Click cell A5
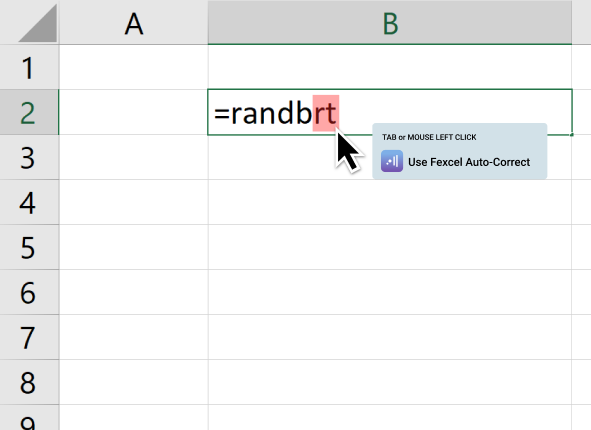The width and height of the screenshot is (591, 430). pyautogui.click(x=133, y=247)
